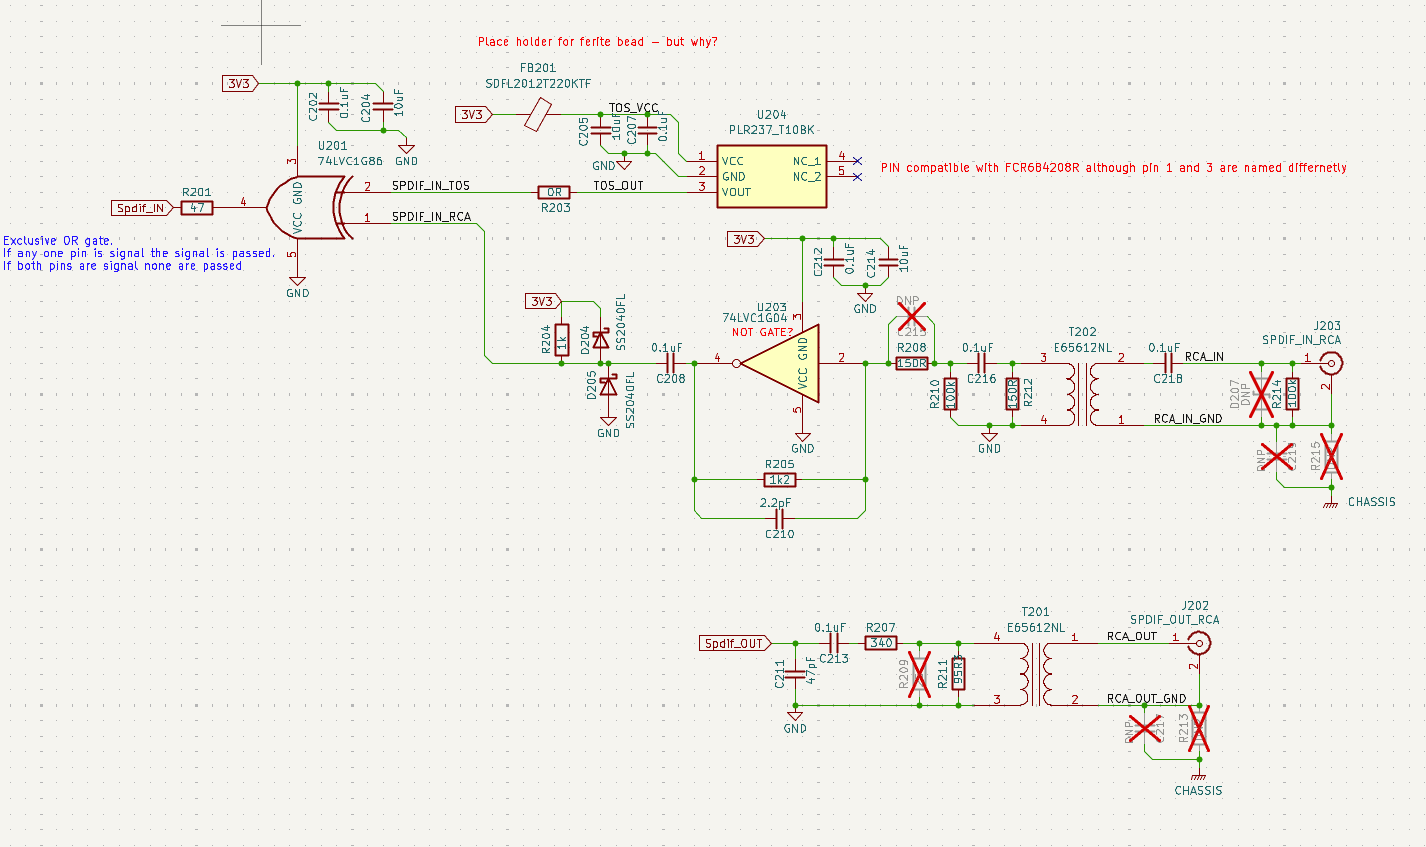Viewport: 1426px width, 847px height.
Task: Pick the R204 1k pull-up resistor
Action: (x=562, y=340)
